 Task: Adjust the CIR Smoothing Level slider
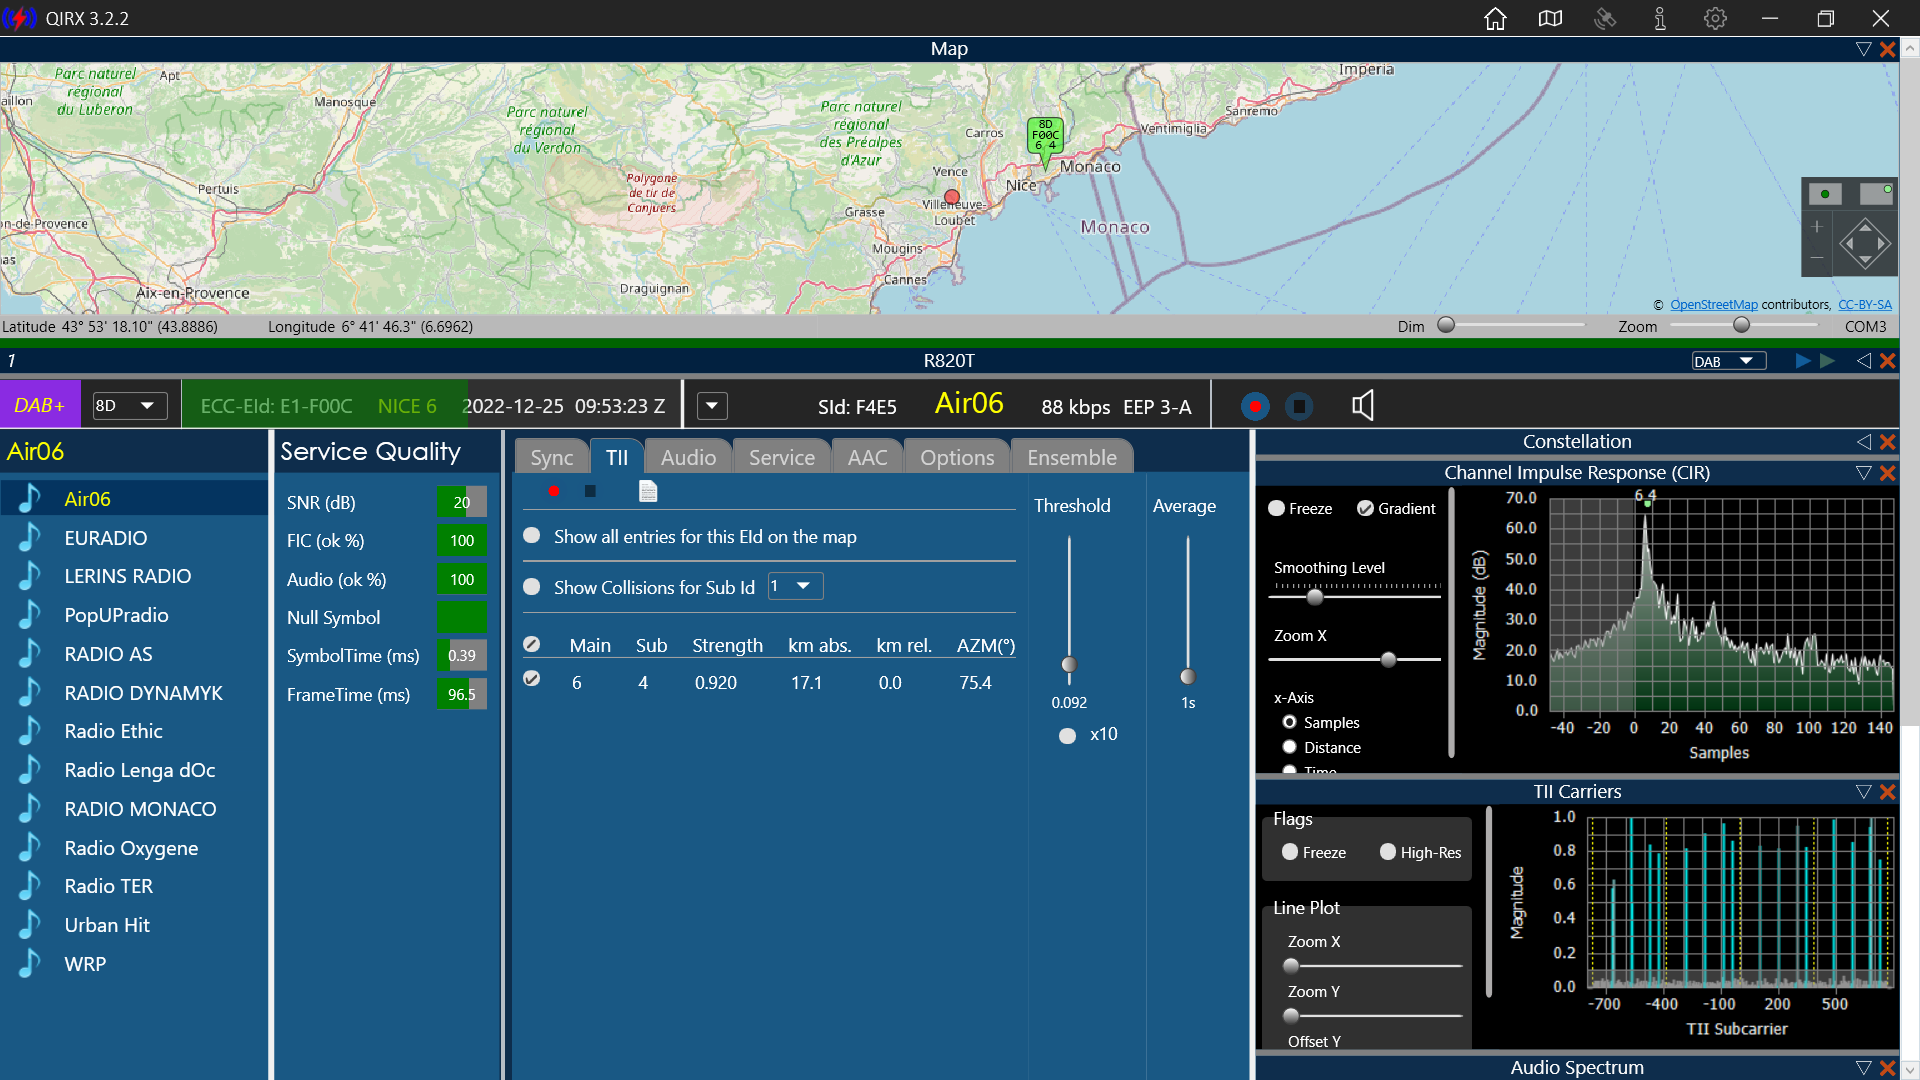[1315, 597]
